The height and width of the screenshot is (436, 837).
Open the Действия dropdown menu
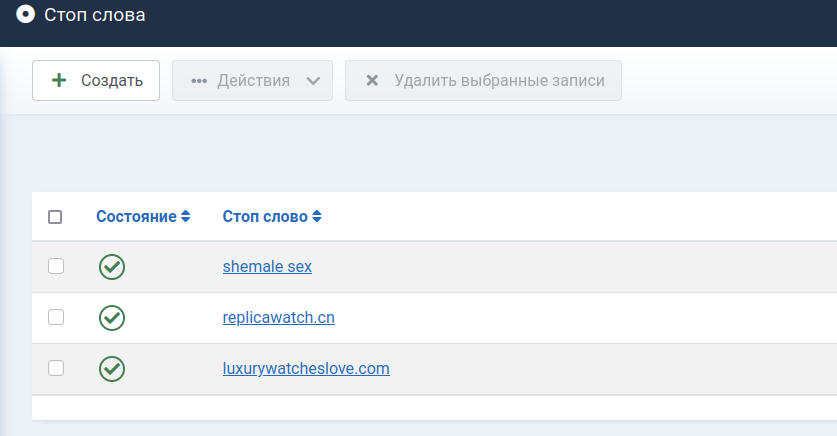tap(252, 81)
